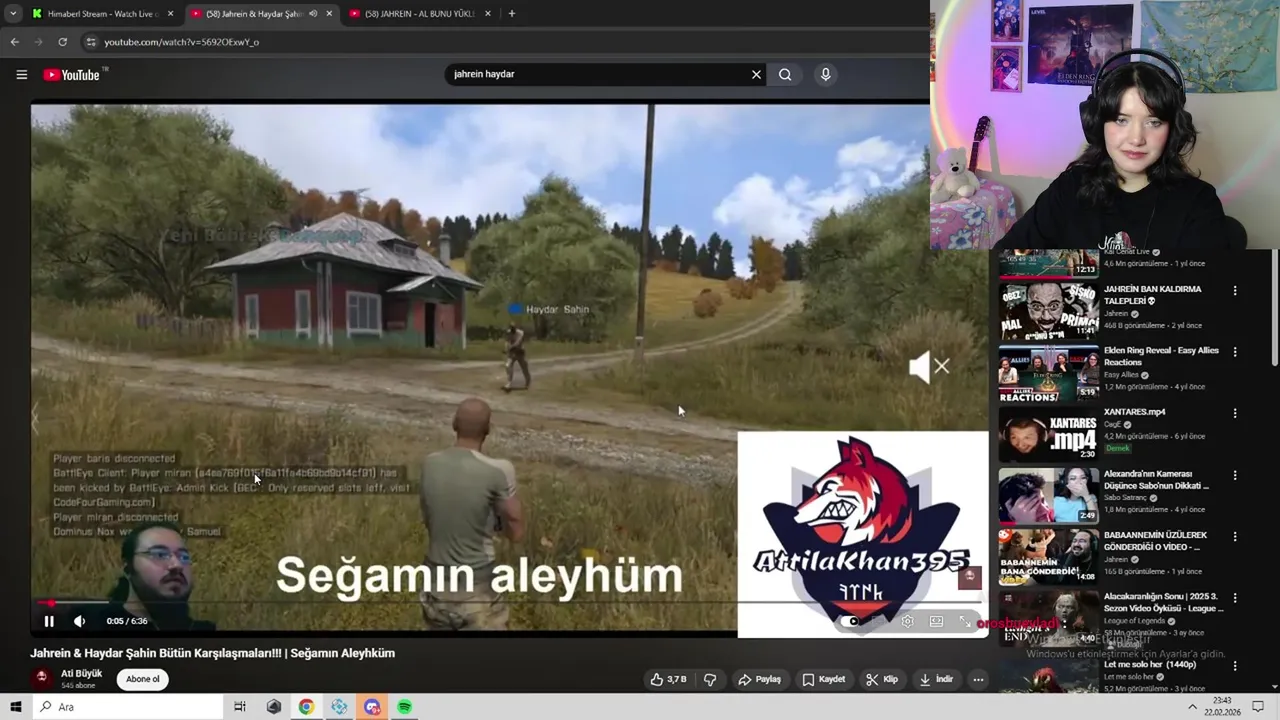Open player settings gear

point(907,621)
